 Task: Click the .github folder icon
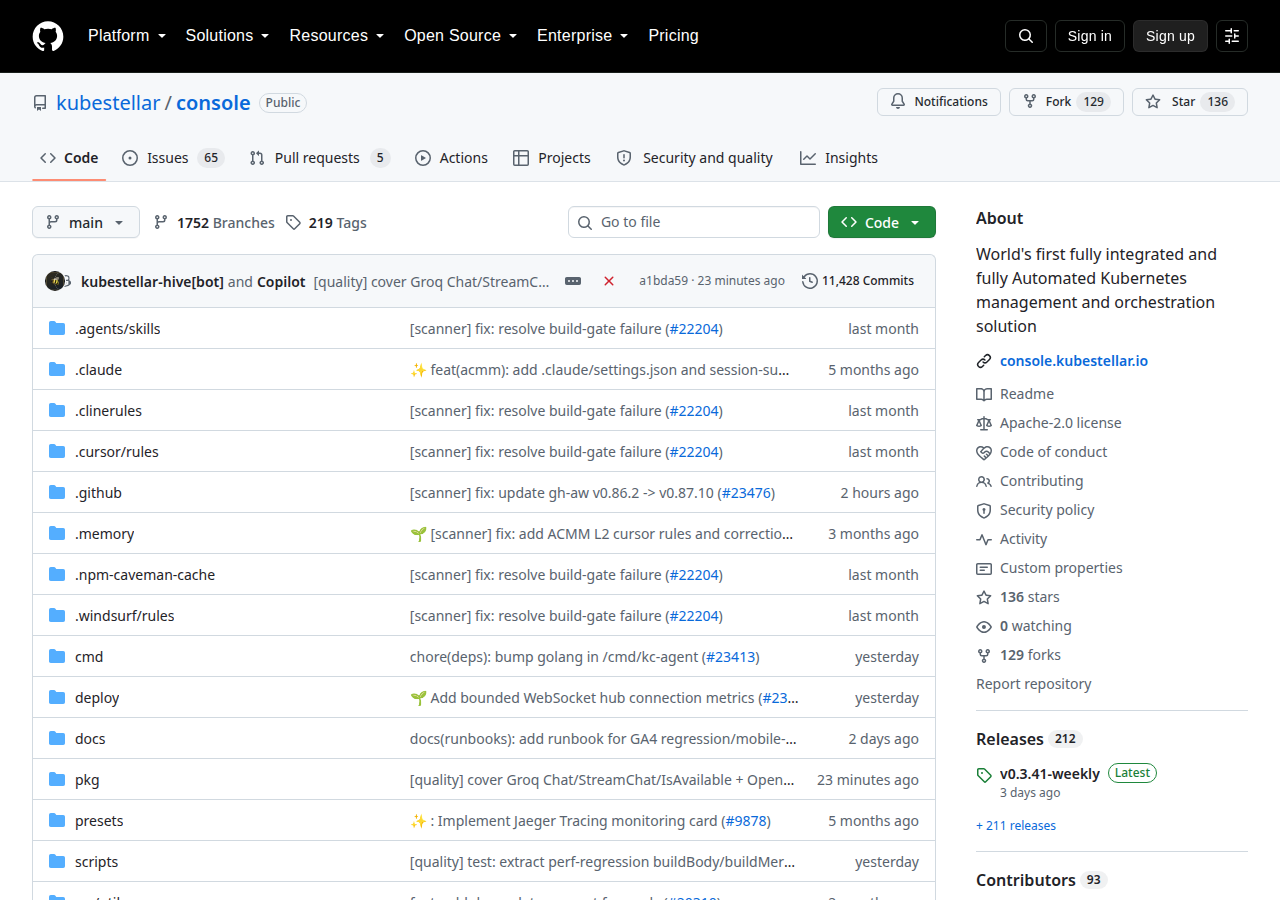coord(57,493)
